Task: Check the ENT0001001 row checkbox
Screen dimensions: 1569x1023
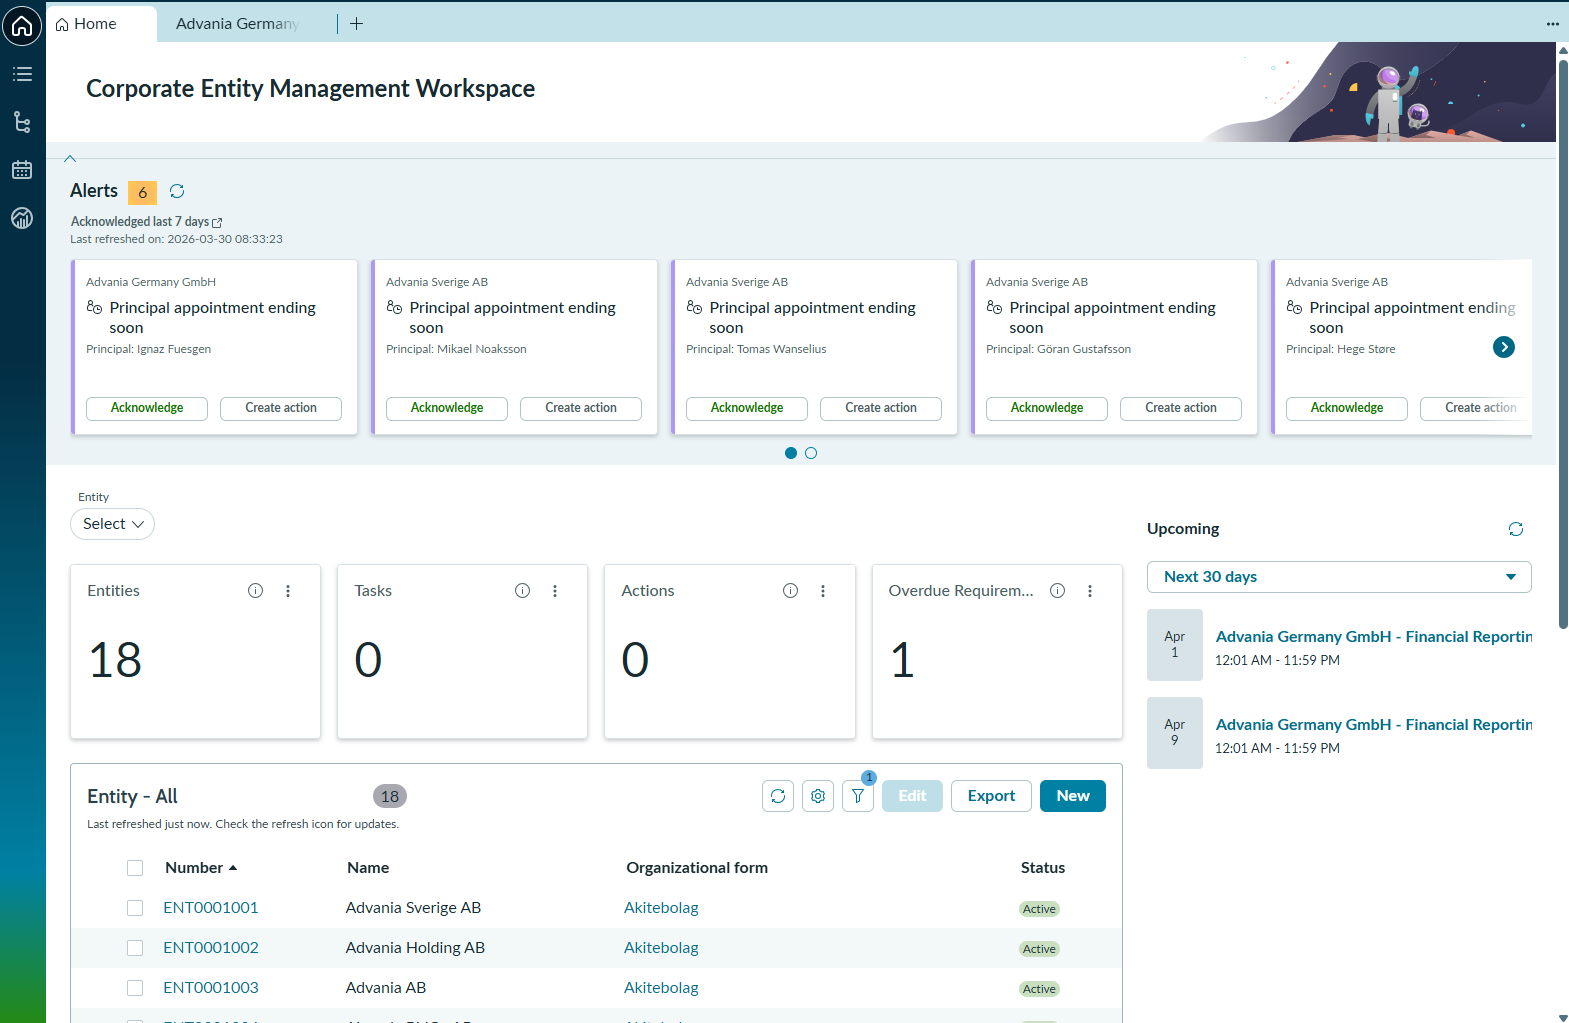Action: 135,908
